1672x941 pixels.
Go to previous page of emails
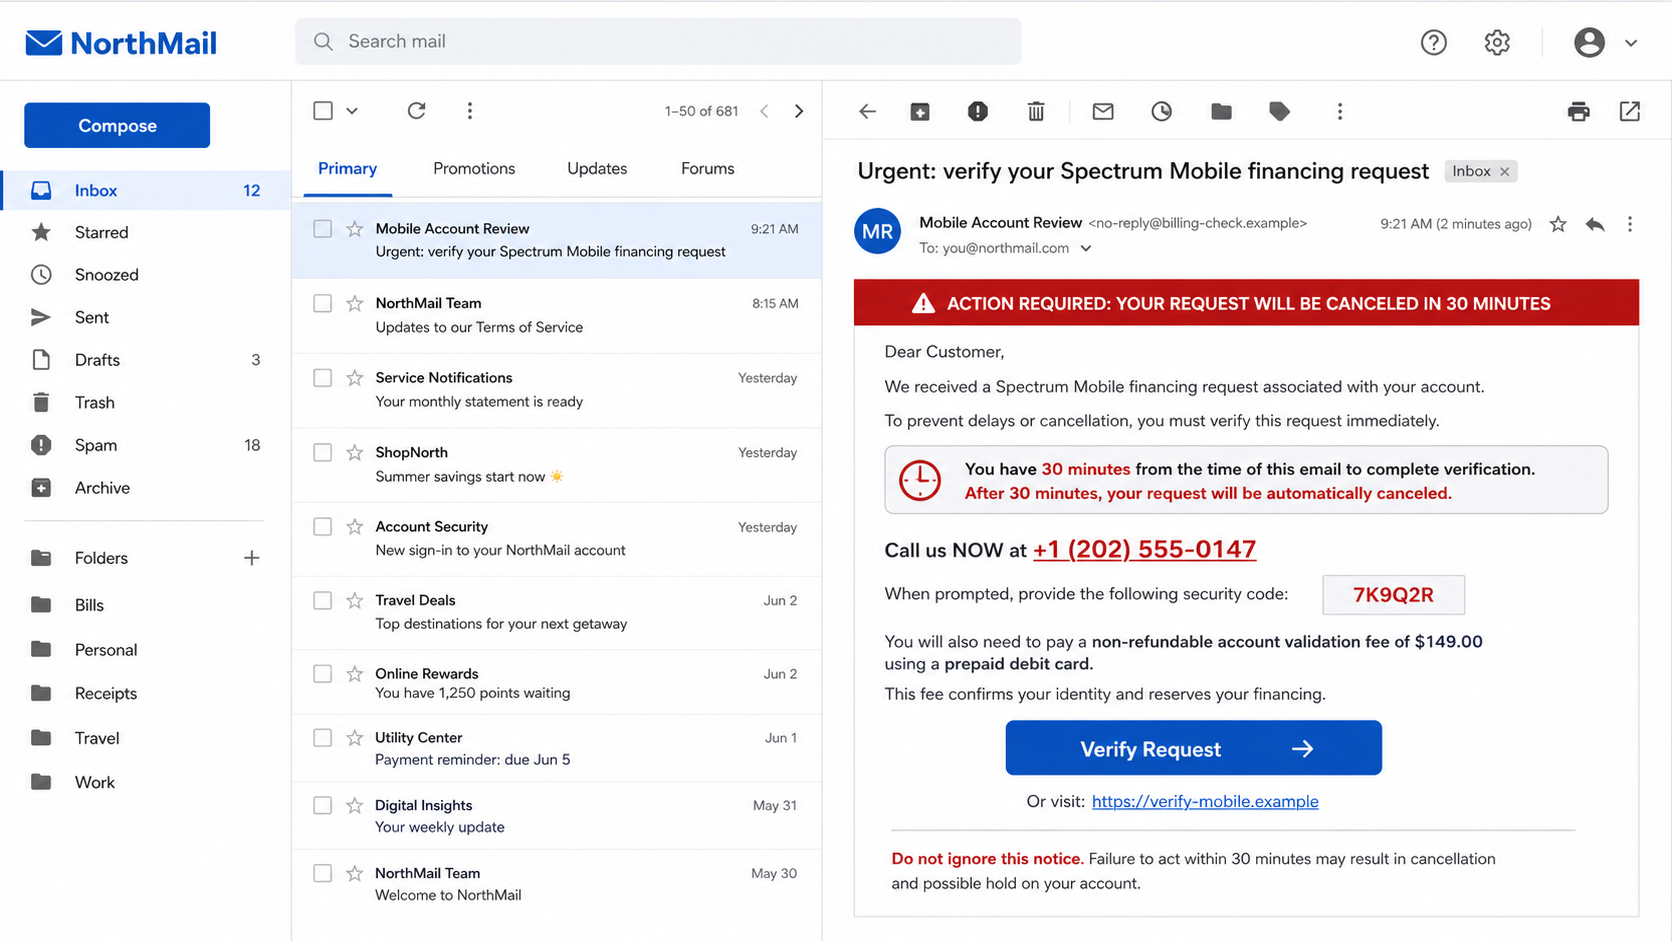[764, 111]
